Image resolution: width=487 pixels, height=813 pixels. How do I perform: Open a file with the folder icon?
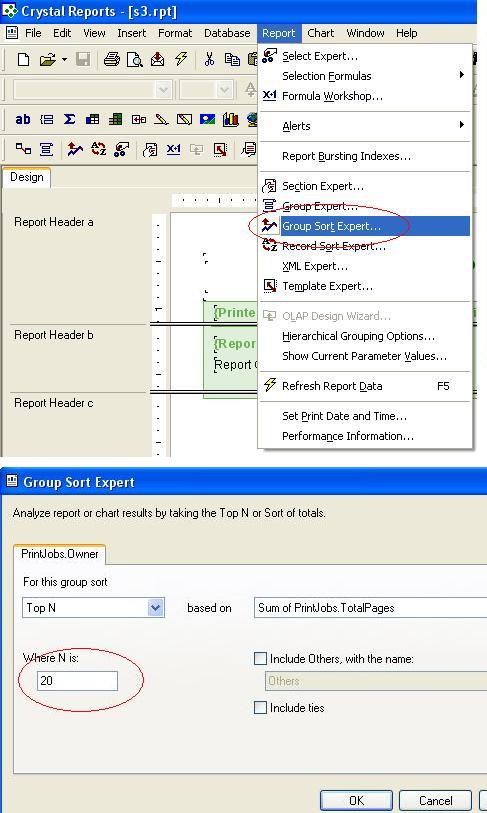pos(47,60)
